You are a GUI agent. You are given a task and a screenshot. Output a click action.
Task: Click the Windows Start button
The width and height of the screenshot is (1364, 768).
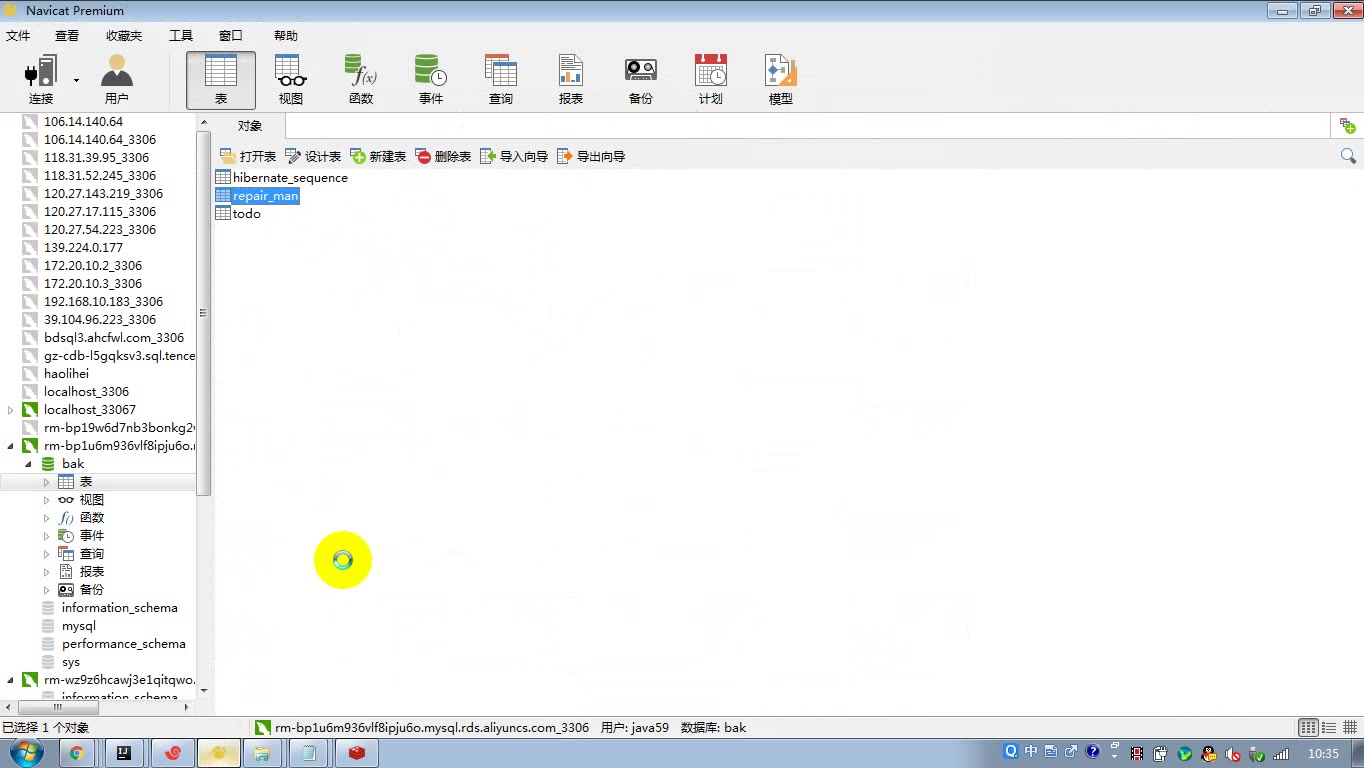click(27, 753)
